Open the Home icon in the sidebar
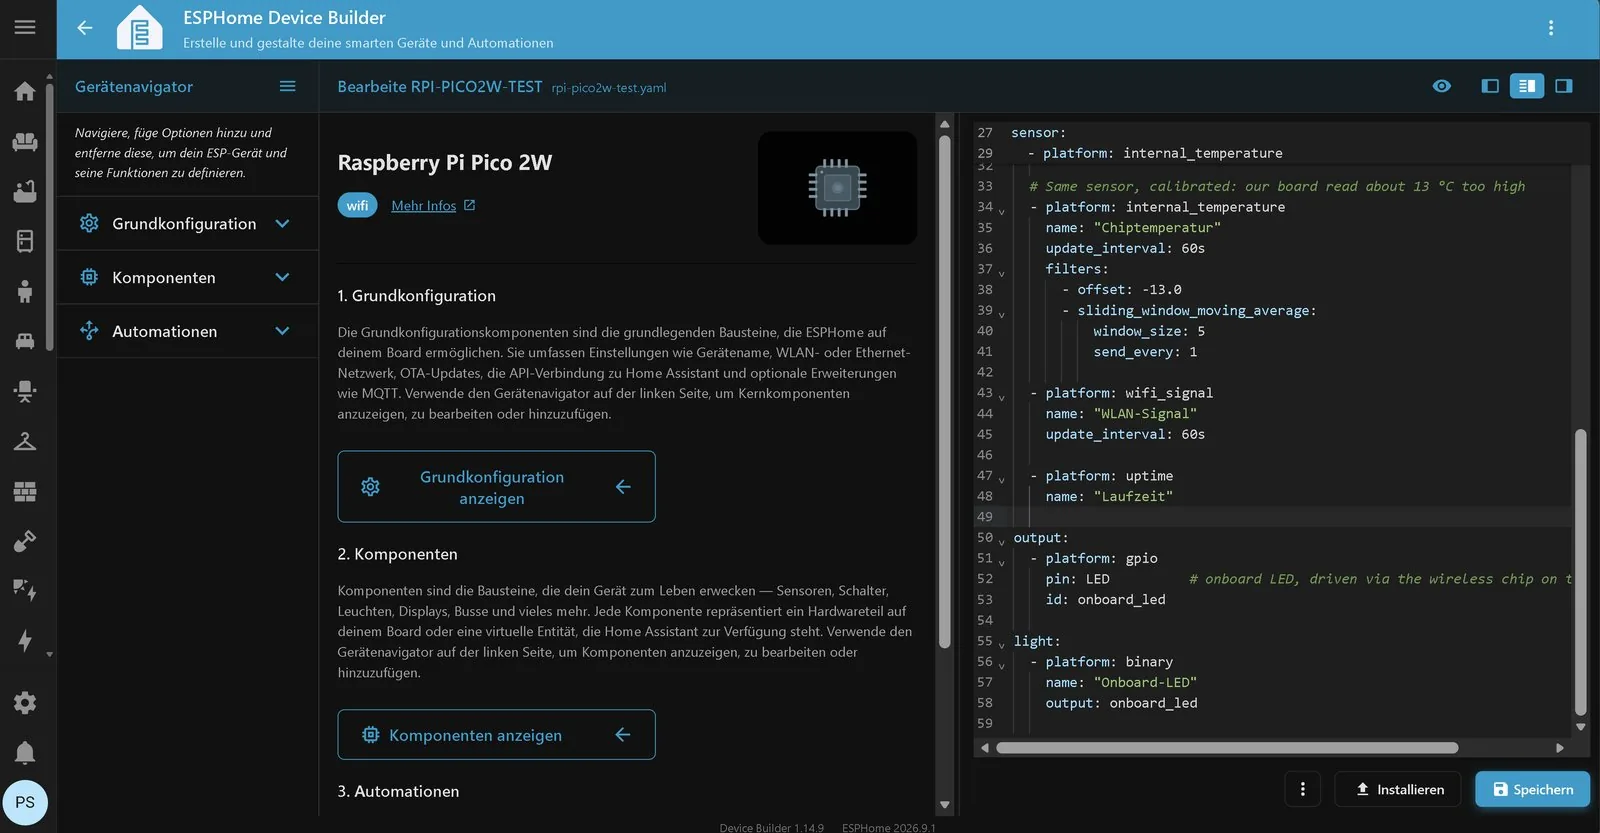1600x833 pixels. [25, 91]
